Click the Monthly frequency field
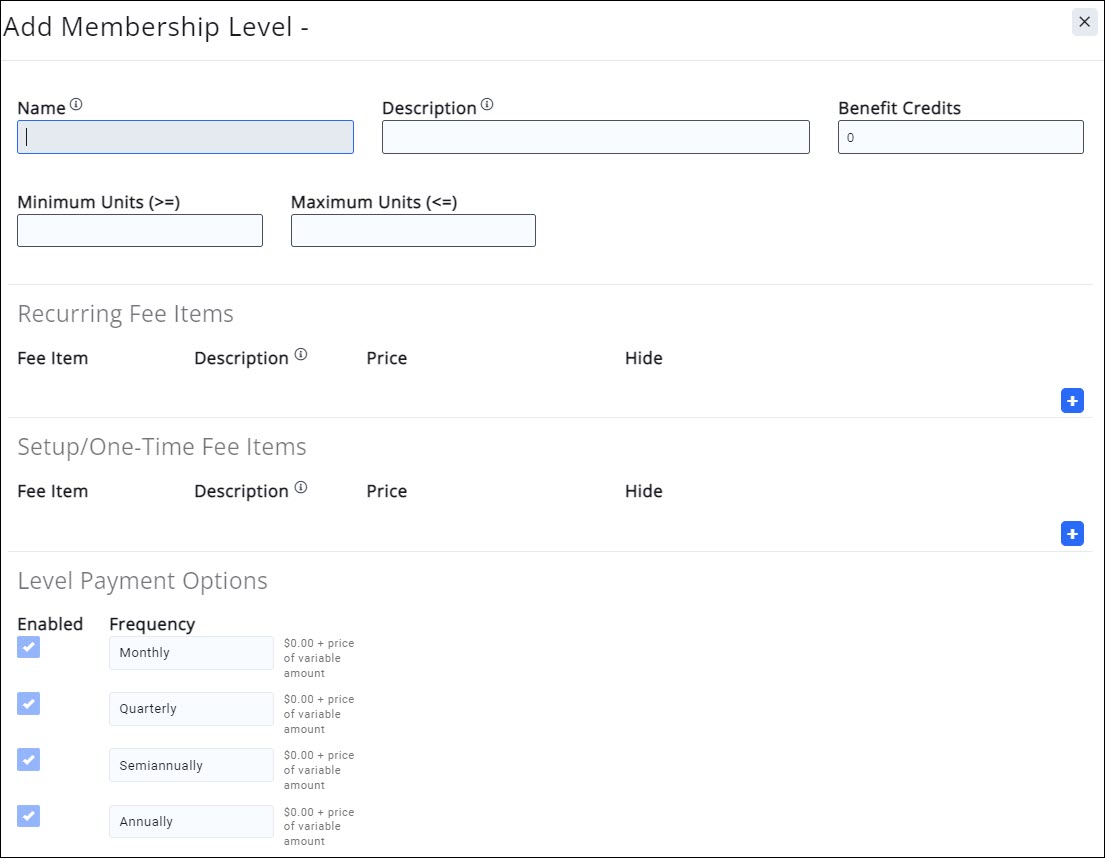The image size is (1105, 858). [x=191, y=653]
